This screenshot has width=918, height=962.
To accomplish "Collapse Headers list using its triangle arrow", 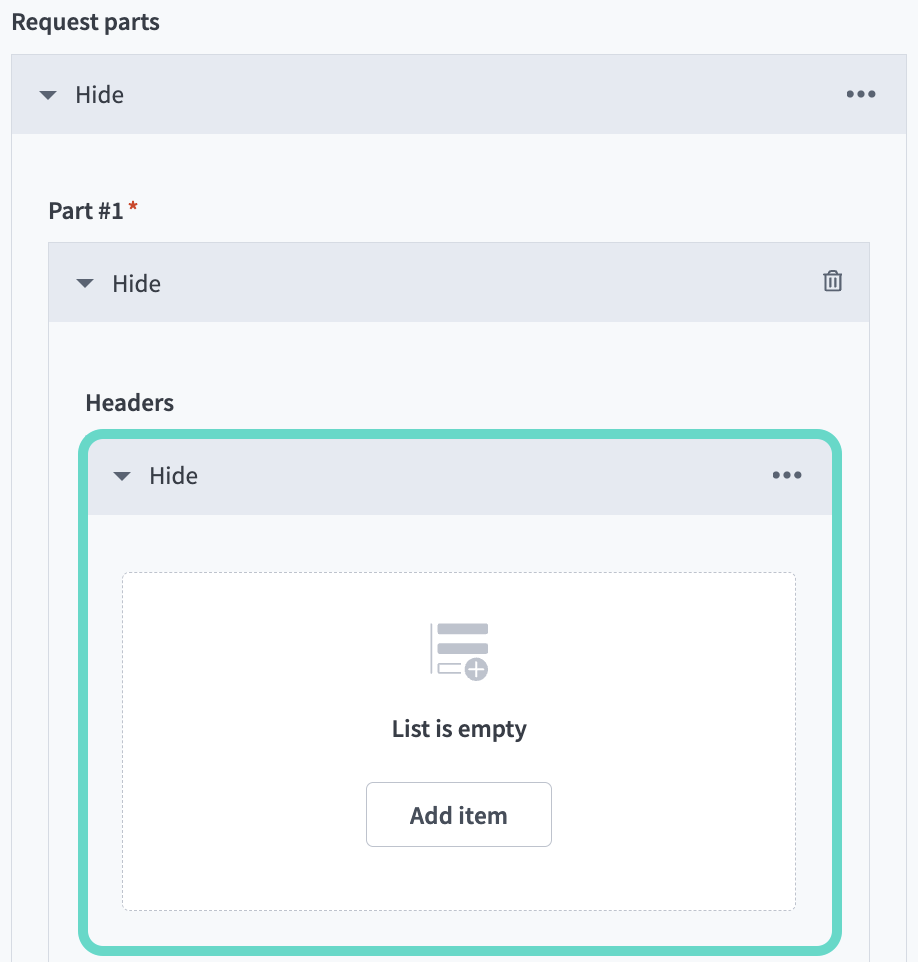I will click(x=122, y=477).
